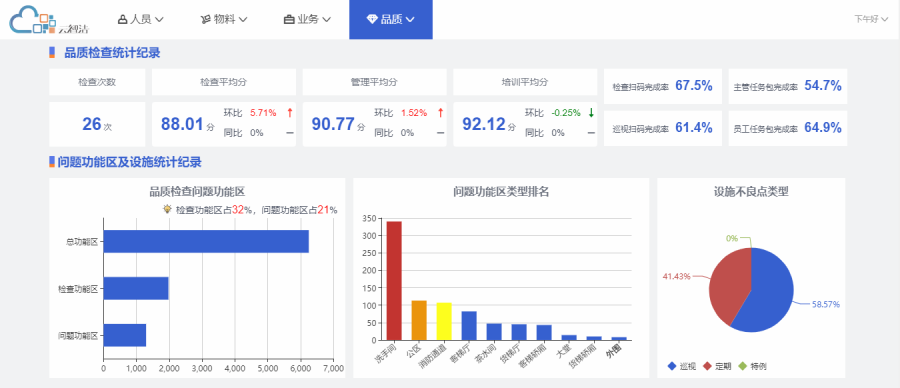Click the red up arrow for 检查平均分 环比
The height and width of the screenshot is (388, 900).
coord(289,113)
